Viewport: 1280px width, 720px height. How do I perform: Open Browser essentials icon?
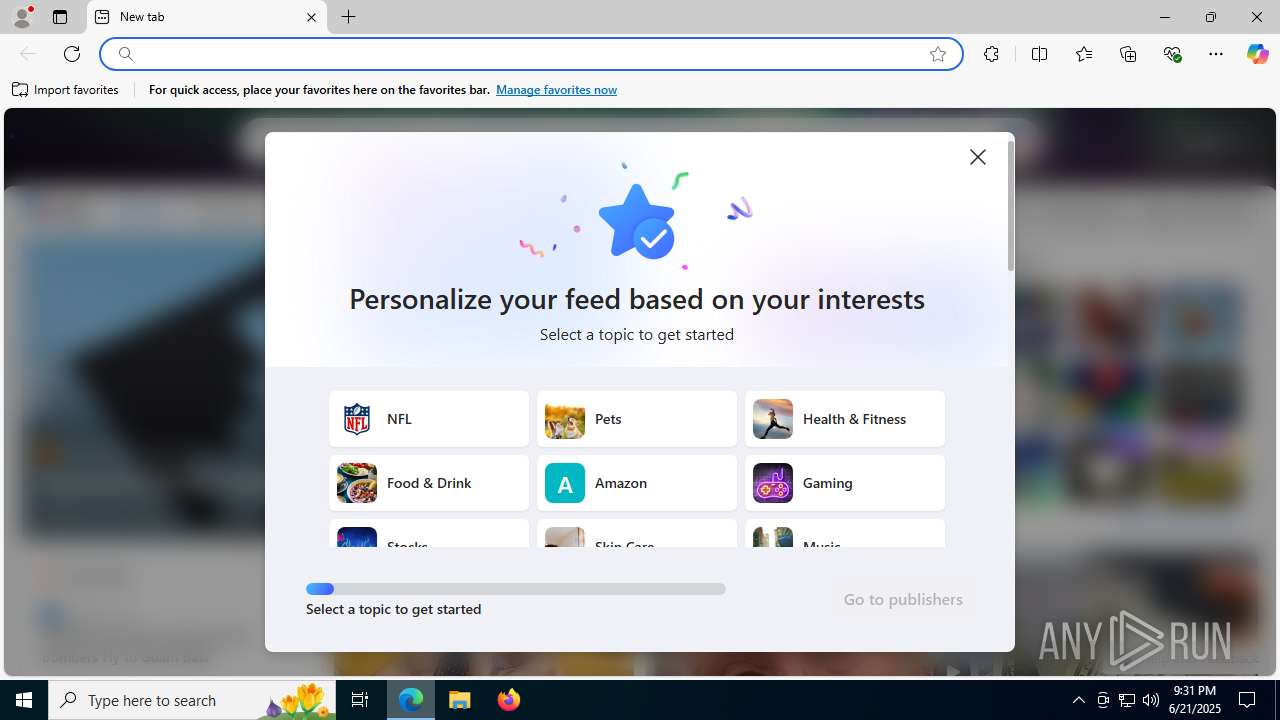1172,54
